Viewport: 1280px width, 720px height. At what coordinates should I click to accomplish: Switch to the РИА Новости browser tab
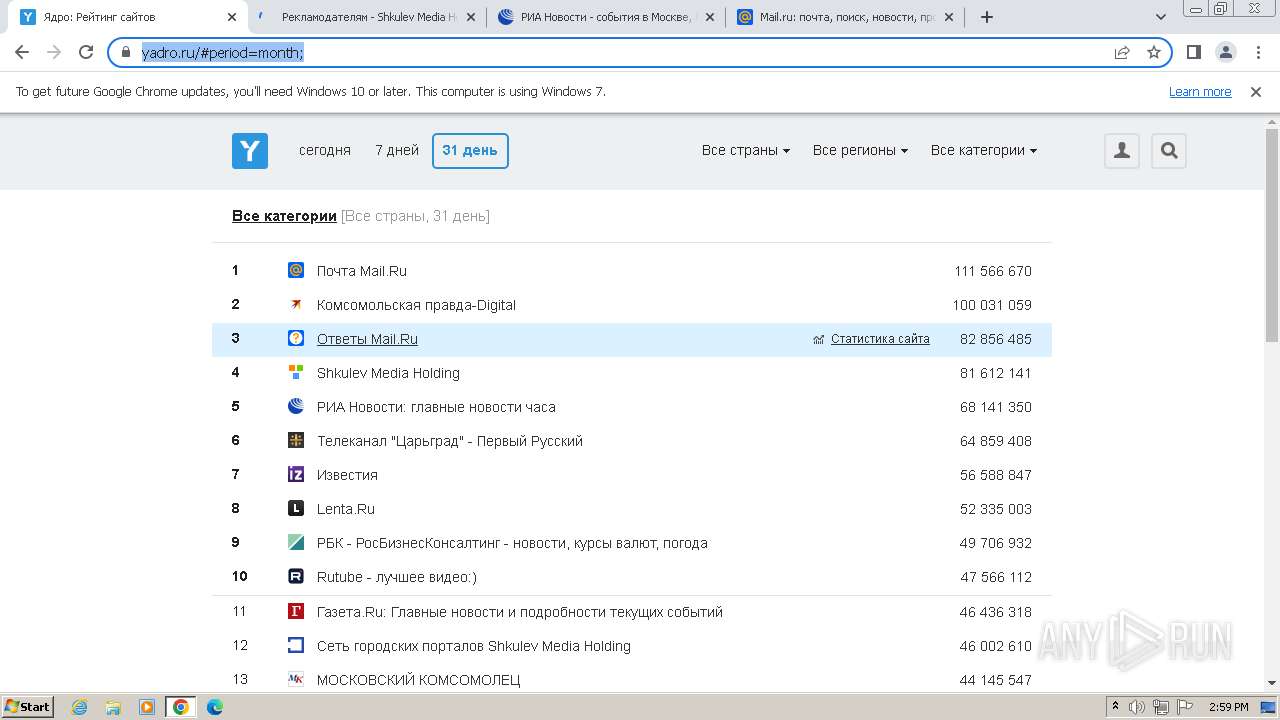(x=604, y=17)
